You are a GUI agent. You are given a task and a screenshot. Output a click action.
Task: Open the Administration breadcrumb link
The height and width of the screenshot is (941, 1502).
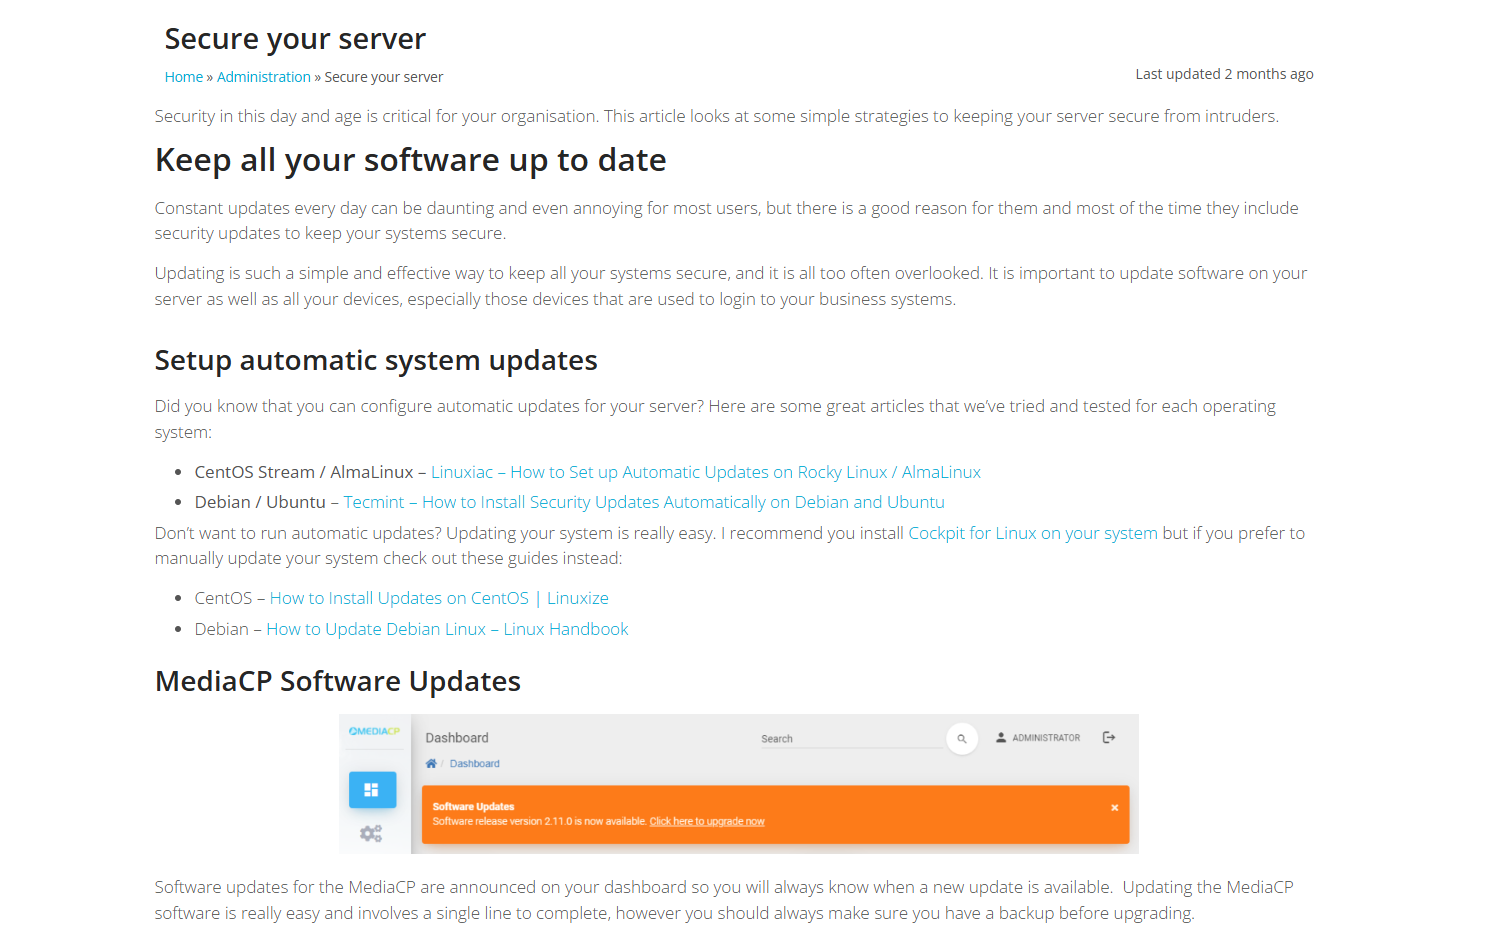pos(264,77)
